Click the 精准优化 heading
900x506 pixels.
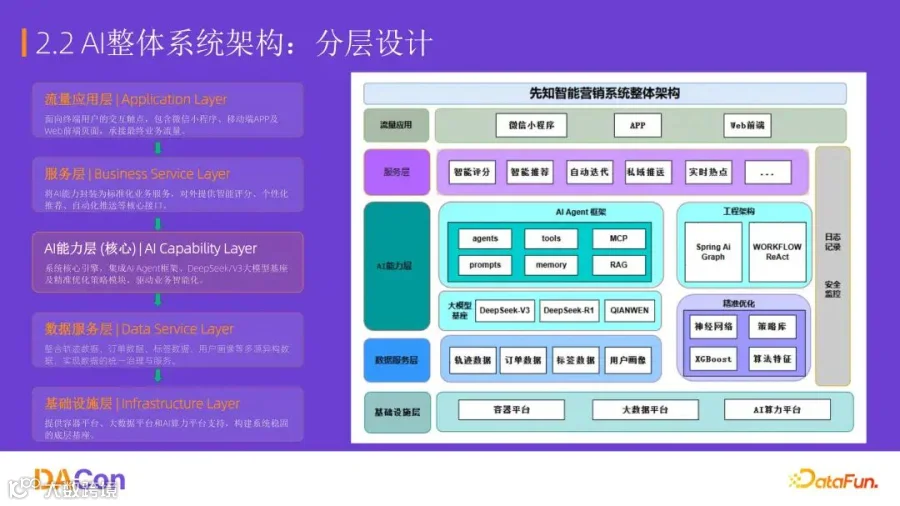(x=739, y=303)
